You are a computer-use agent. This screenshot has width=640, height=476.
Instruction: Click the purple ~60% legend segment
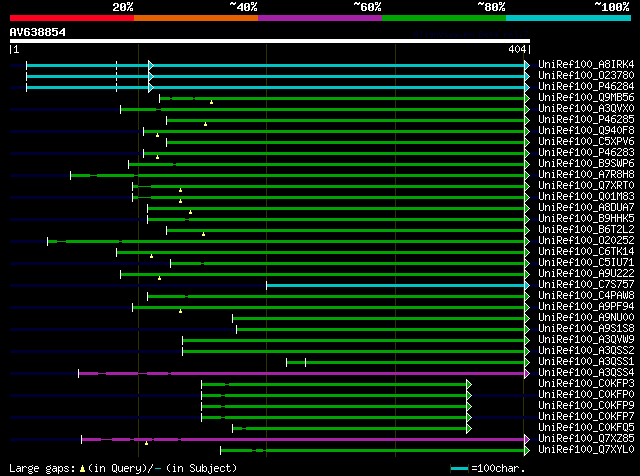click(x=320, y=18)
